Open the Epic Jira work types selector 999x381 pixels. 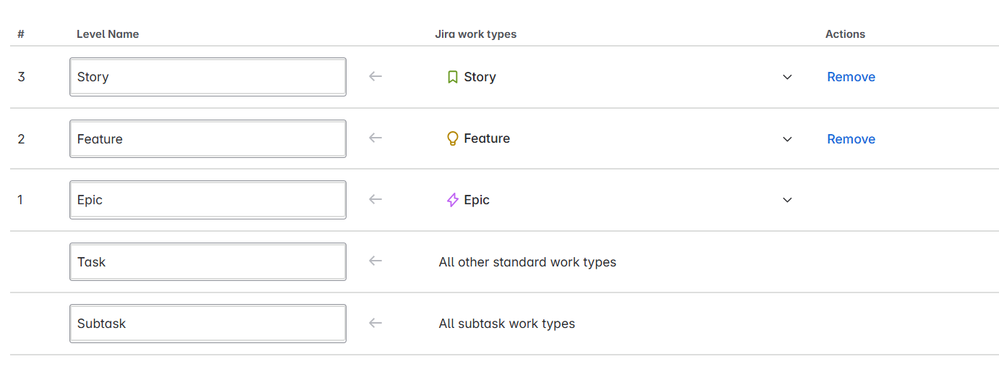click(618, 200)
